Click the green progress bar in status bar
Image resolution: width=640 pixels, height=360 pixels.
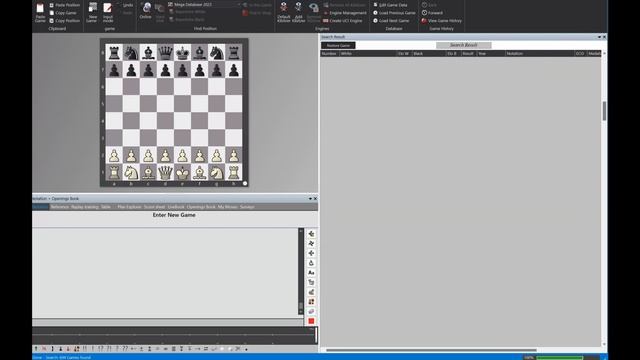click(x=560, y=358)
